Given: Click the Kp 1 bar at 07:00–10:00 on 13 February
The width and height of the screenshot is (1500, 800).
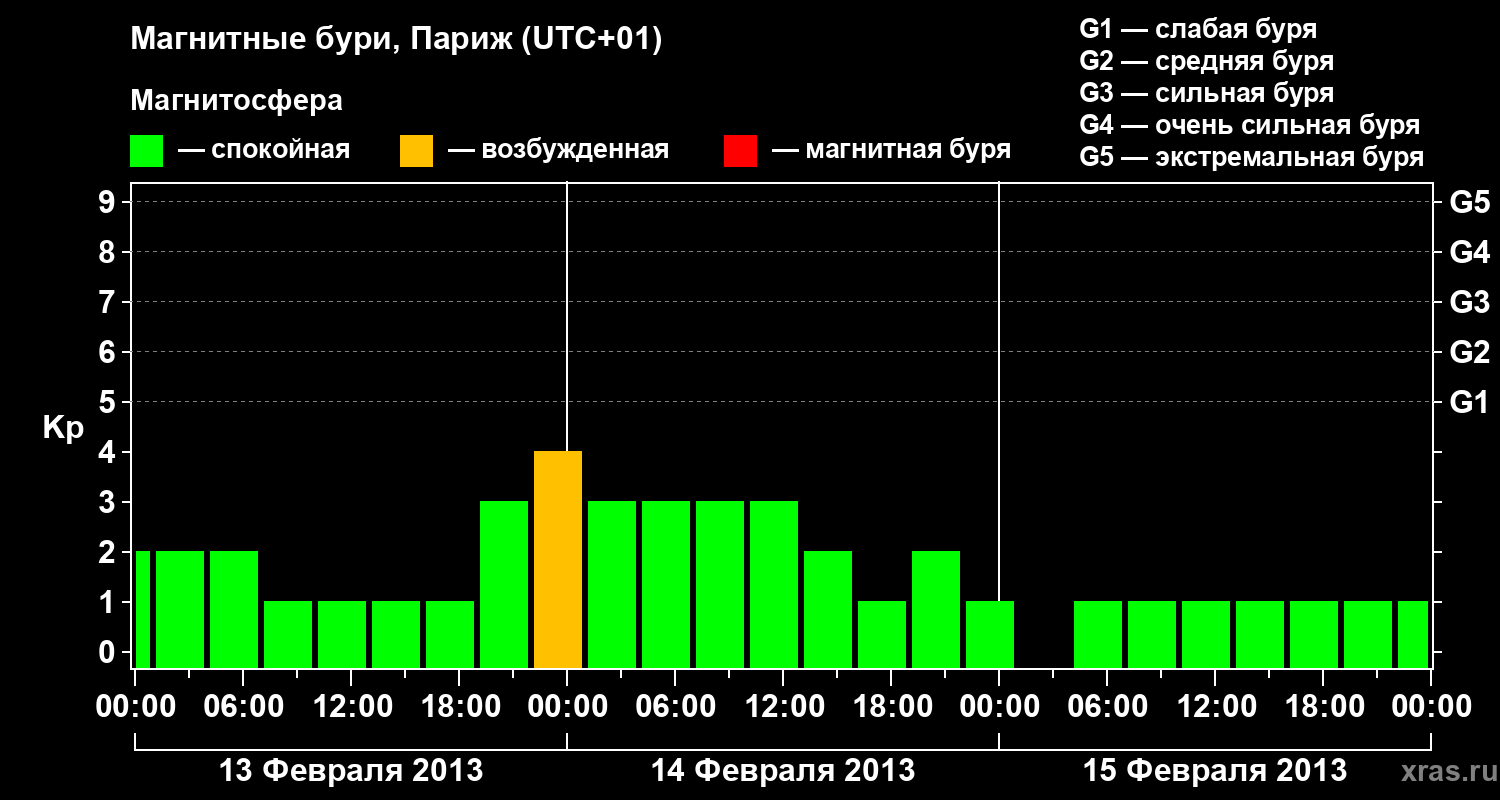Looking at the screenshot, I should coord(288,635).
